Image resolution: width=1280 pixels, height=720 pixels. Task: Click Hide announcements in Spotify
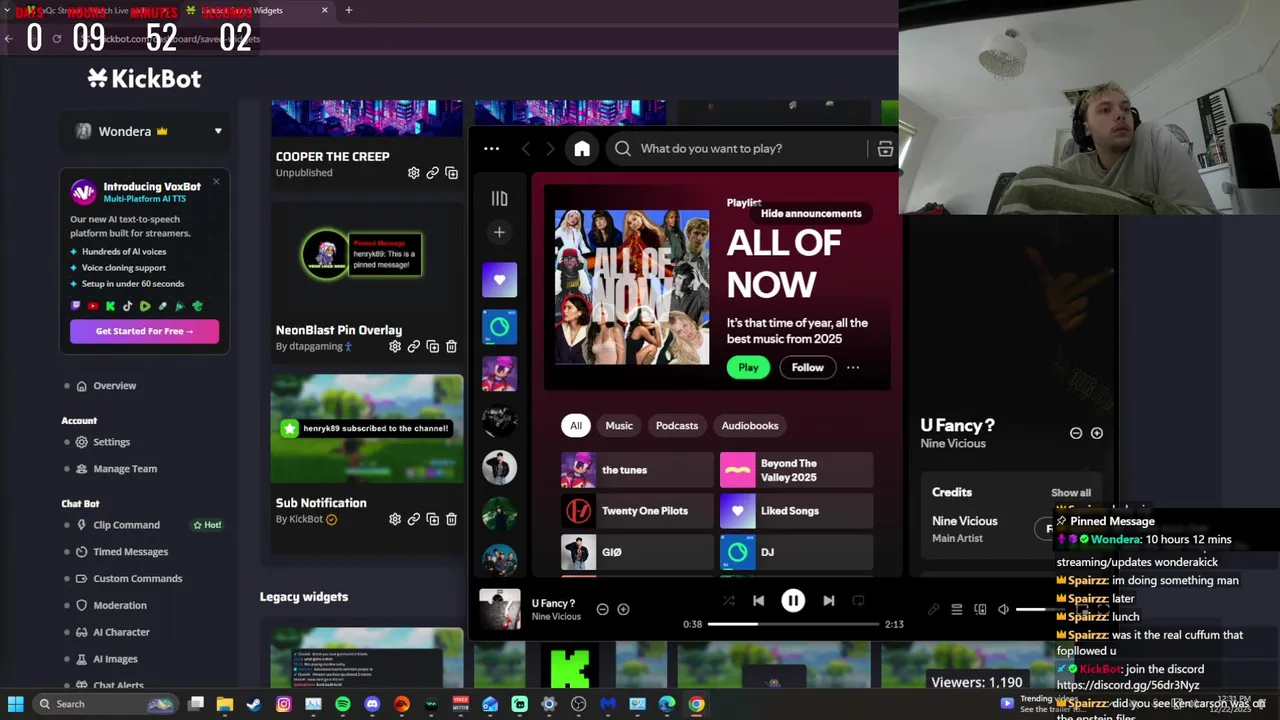[811, 213]
